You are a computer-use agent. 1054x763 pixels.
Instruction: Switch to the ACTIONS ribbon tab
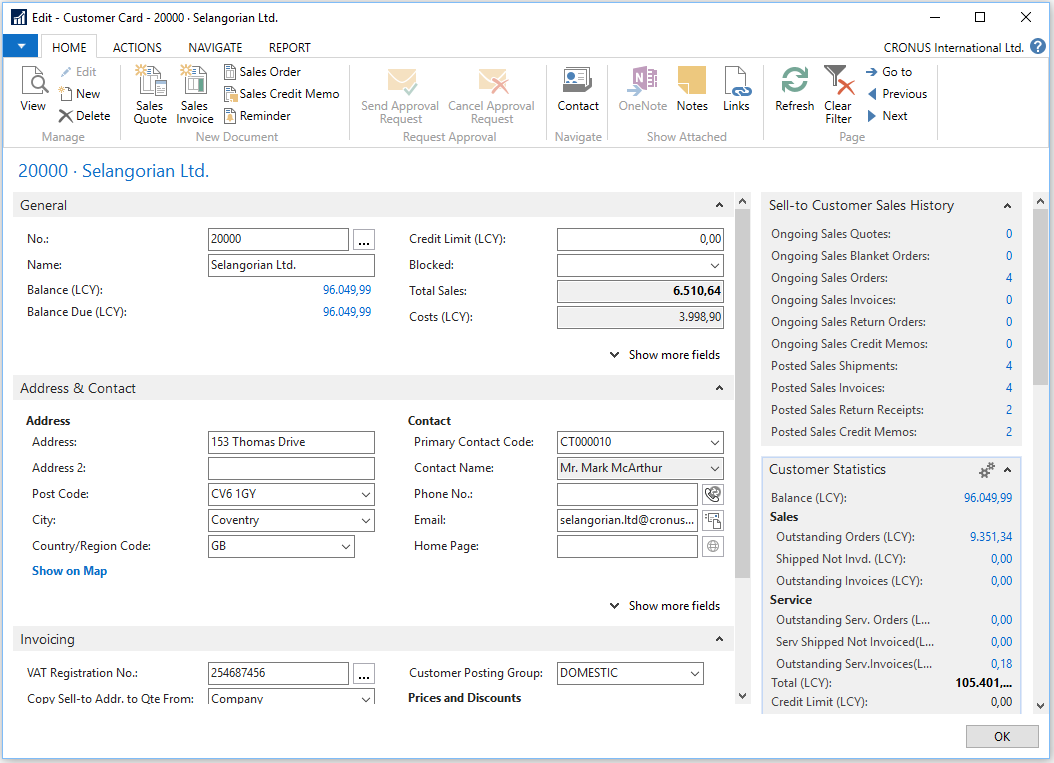pyautogui.click(x=137, y=47)
